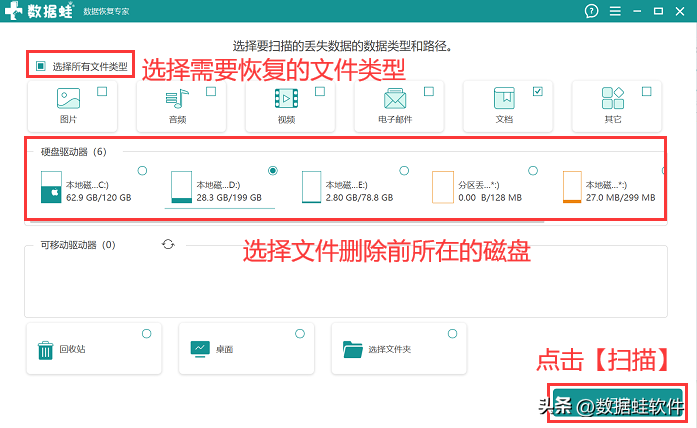Viewport: 697px width, 428px height.
Task: Click the 其它 (Others) shapes icon
Action: click(x=613, y=99)
